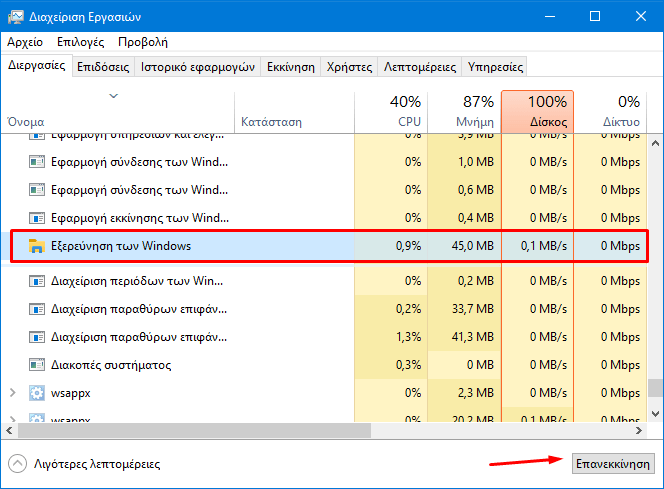This screenshot has height=489, width=664.
Task: Click the 45,0 MB memory value
Action: (x=473, y=246)
